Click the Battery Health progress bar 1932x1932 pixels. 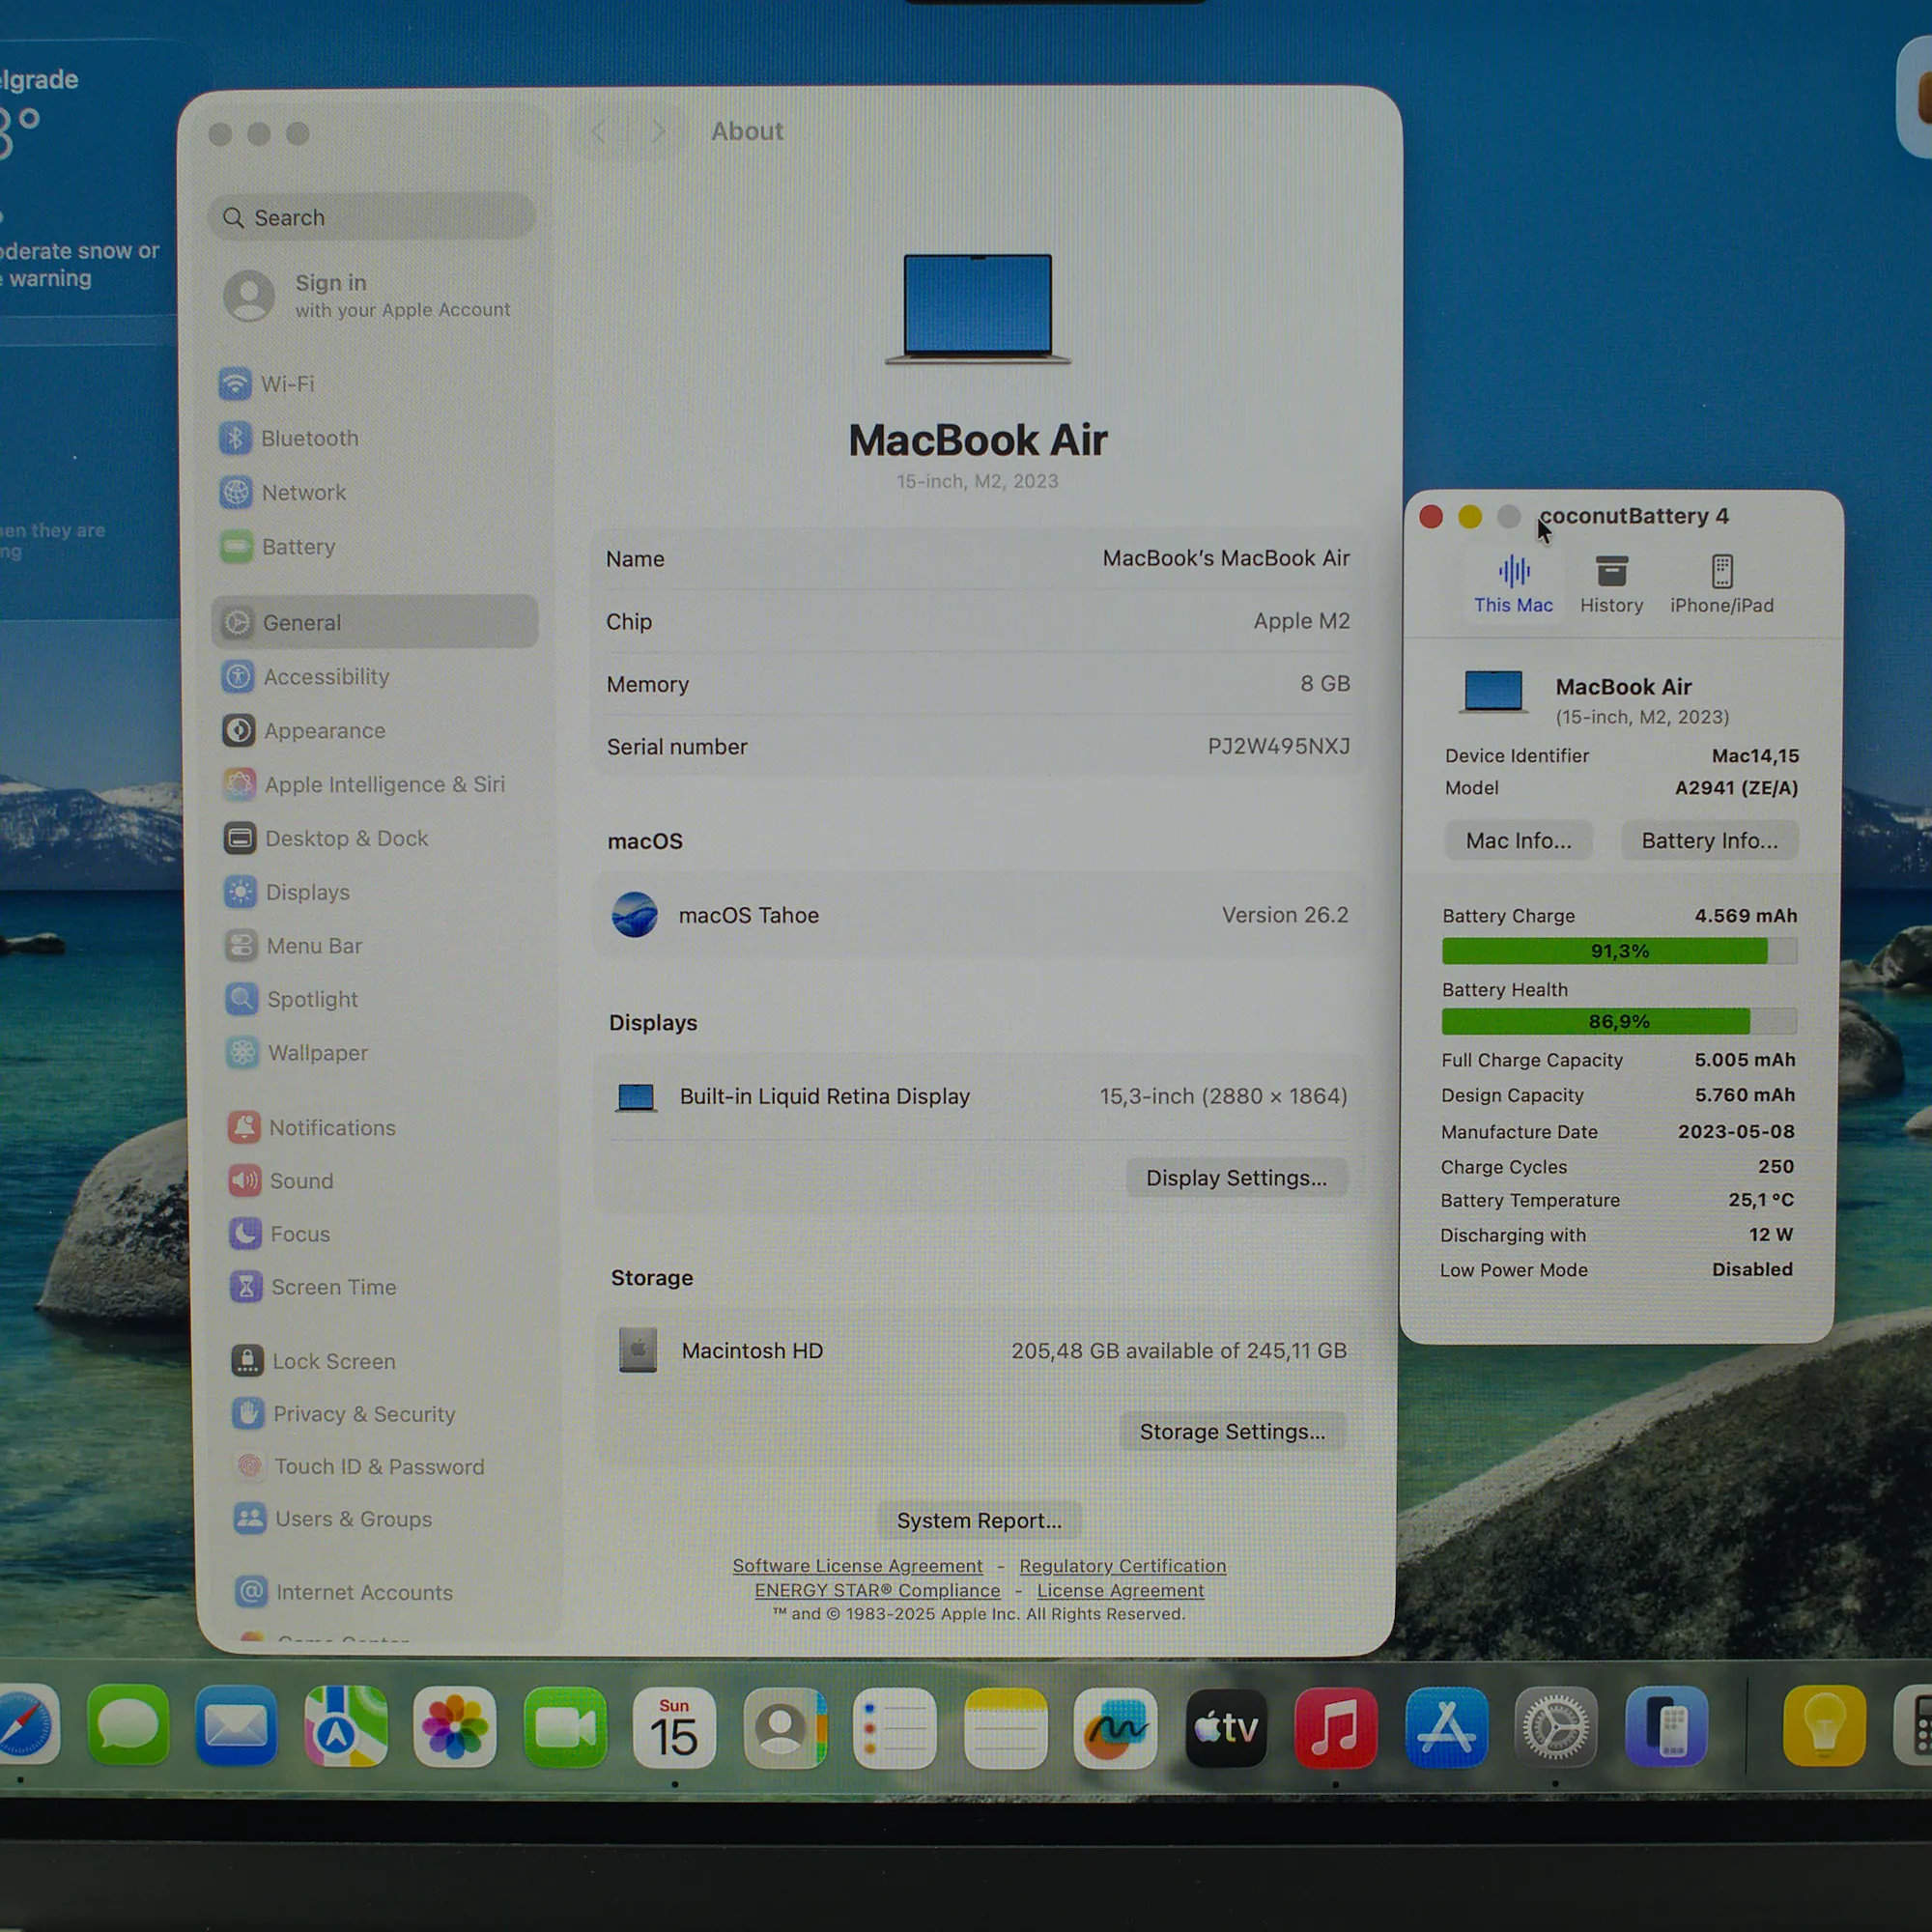pyautogui.click(x=1618, y=1021)
